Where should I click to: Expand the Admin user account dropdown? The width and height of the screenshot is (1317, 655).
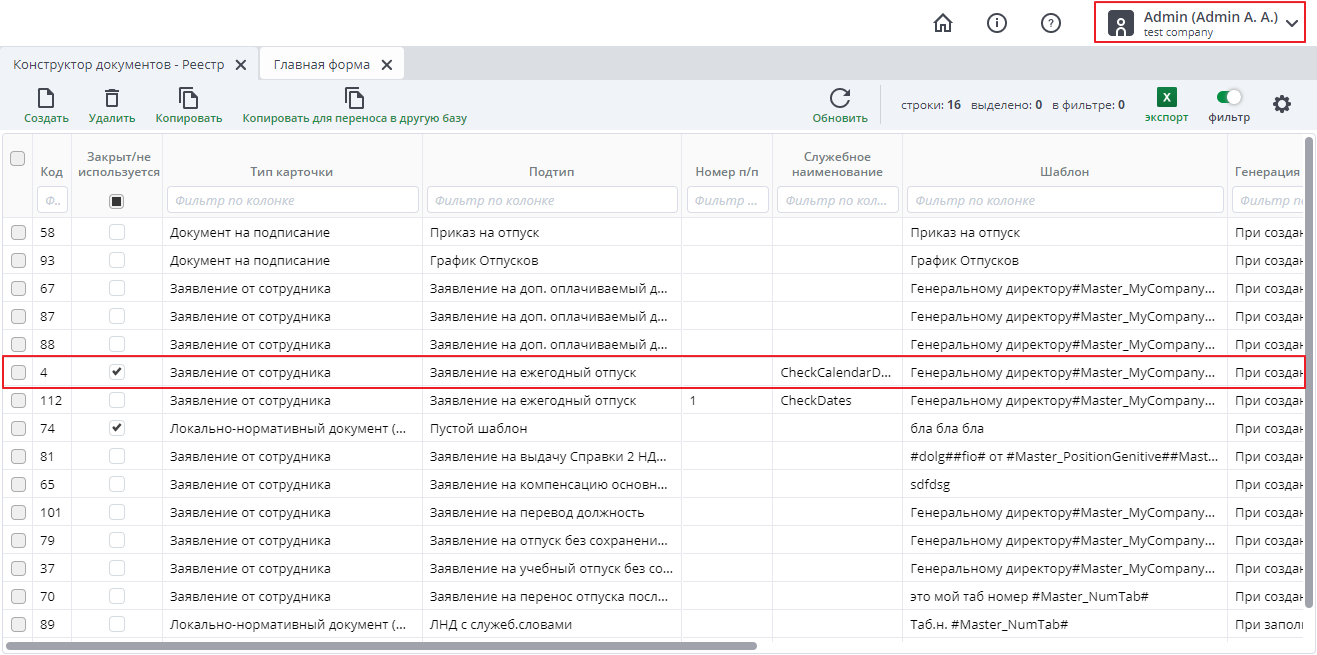pos(1293,24)
